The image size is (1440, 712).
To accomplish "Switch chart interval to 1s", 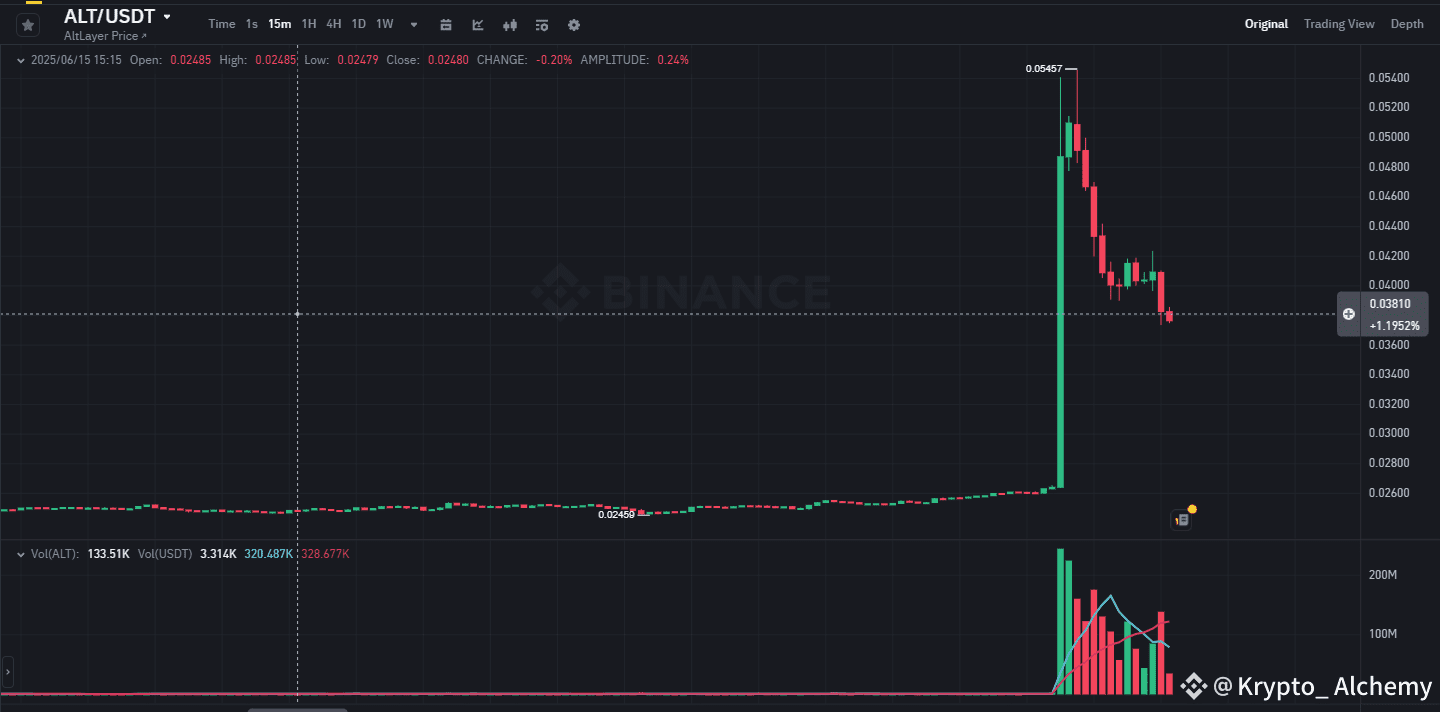I will point(252,24).
